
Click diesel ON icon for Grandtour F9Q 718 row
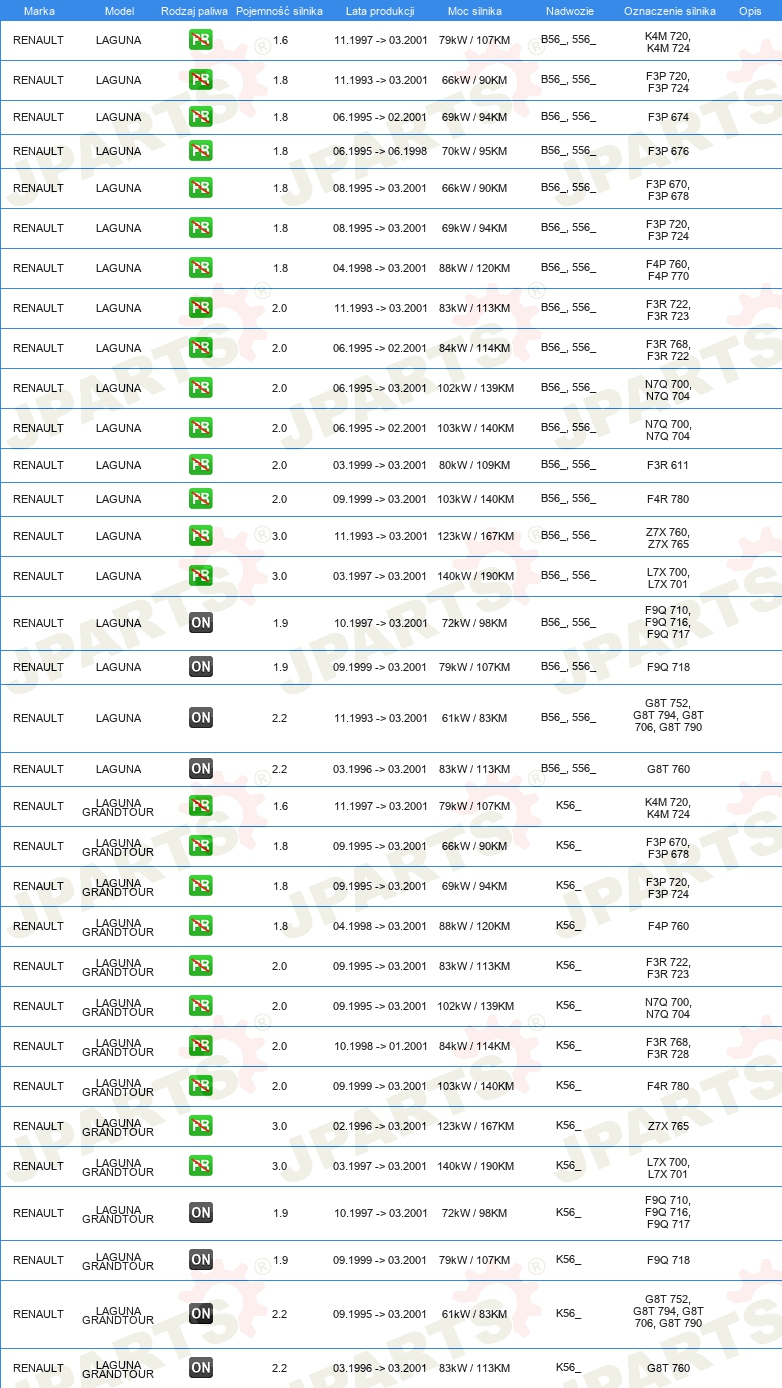pyautogui.click(x=201, y=1260)
